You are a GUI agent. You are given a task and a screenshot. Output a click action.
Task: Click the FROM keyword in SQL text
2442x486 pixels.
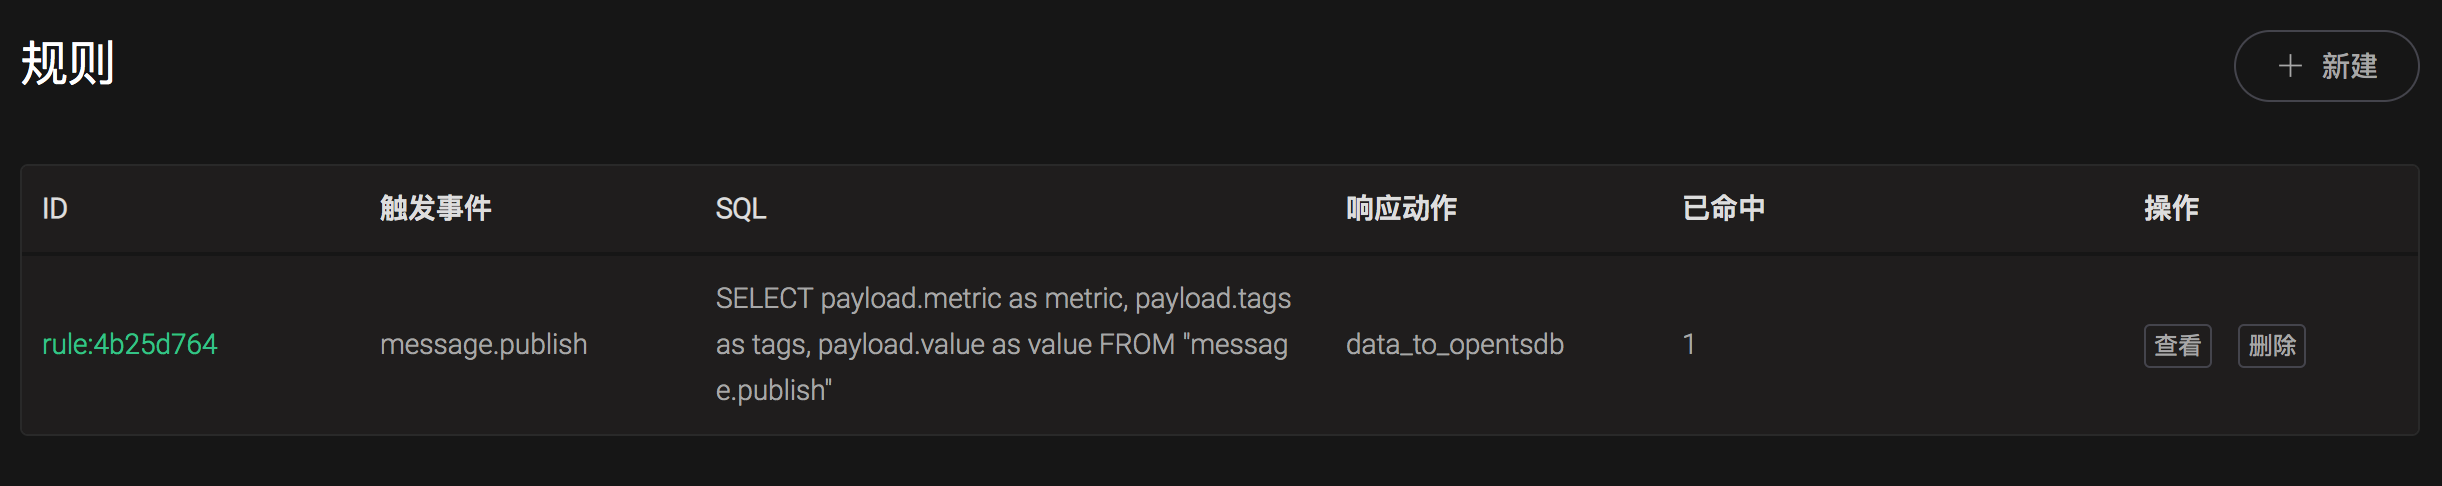click(x=1136, y=344)
